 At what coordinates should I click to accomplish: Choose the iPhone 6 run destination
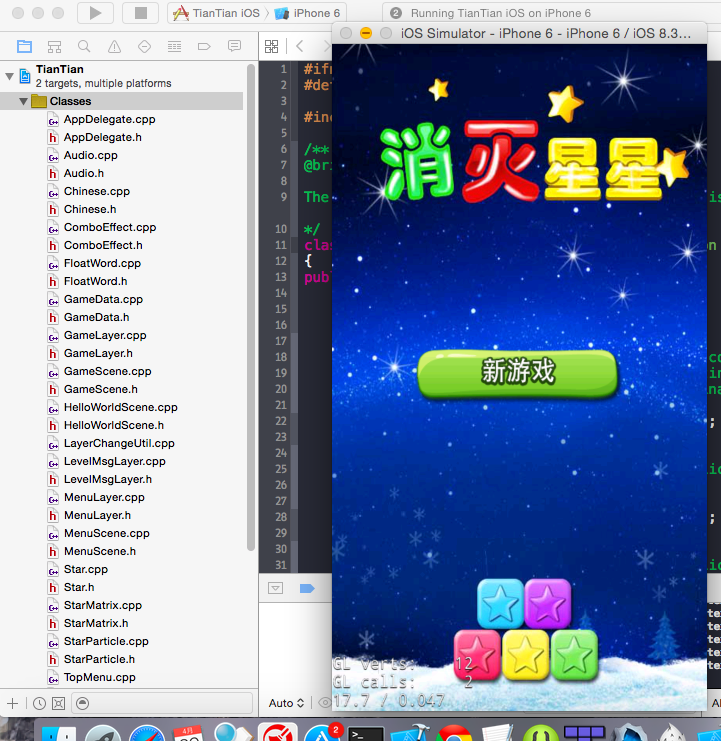coord(308,13)
